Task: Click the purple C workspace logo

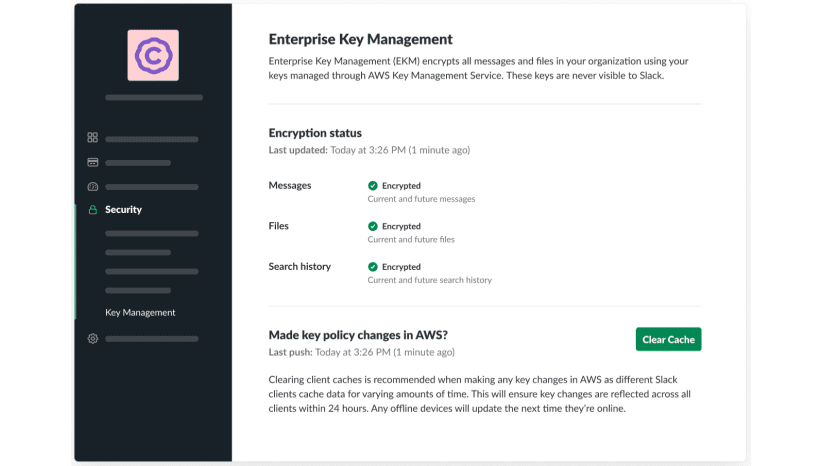Action: click(x=153, y=55)
